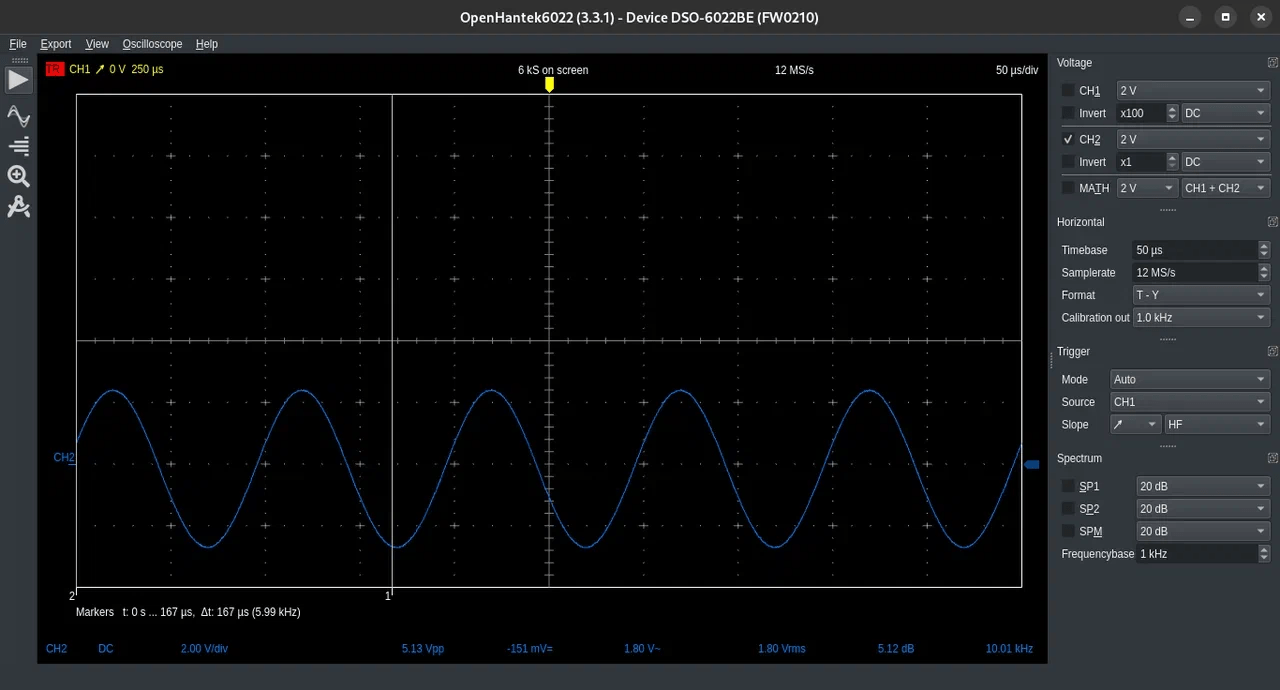Open the CH2 DC coupling dropdown
1280x690 pixels.
tap(1225, 162)
